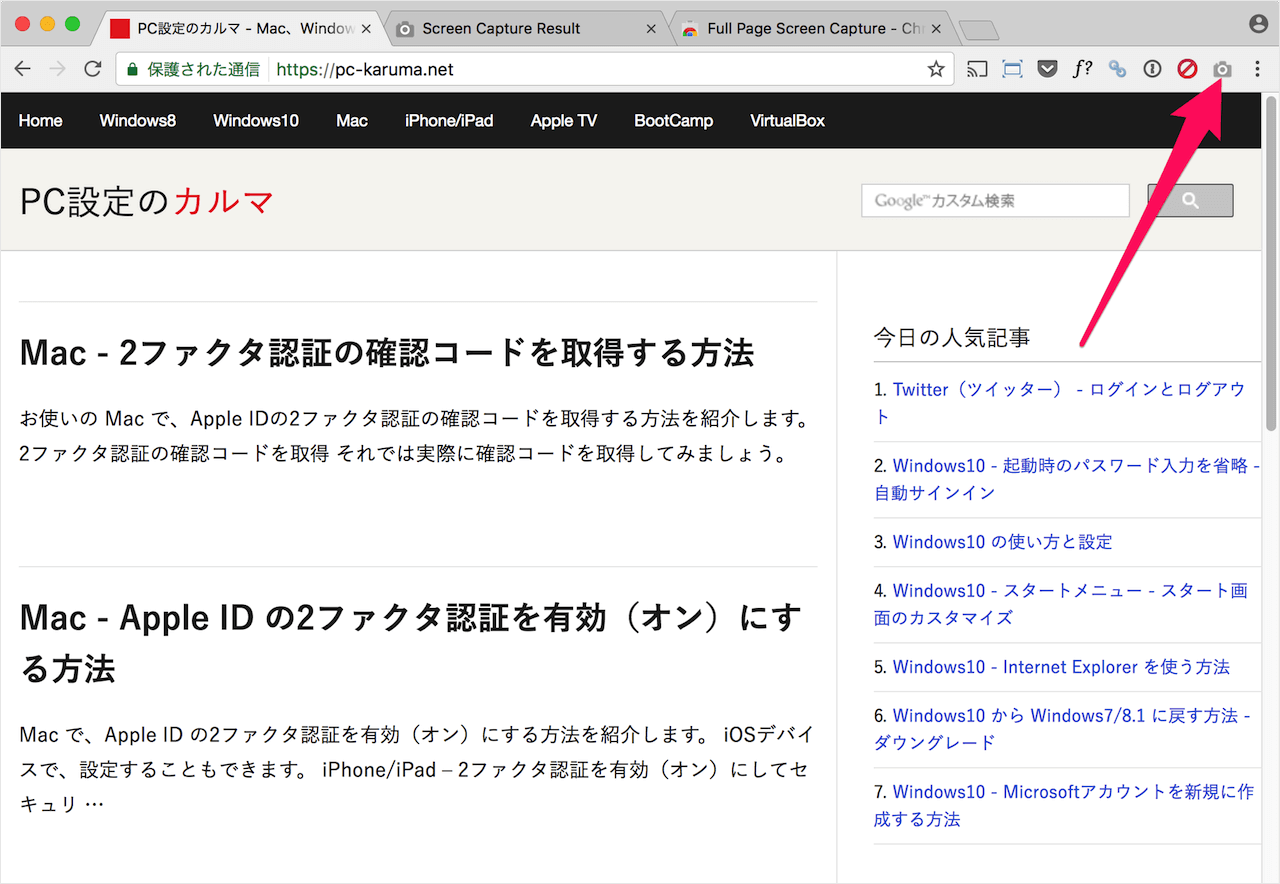The width and height of the screenshot is (1280, 884).
Task: Open the Windows8 navigation item
Action: click(x=138, y=121)
